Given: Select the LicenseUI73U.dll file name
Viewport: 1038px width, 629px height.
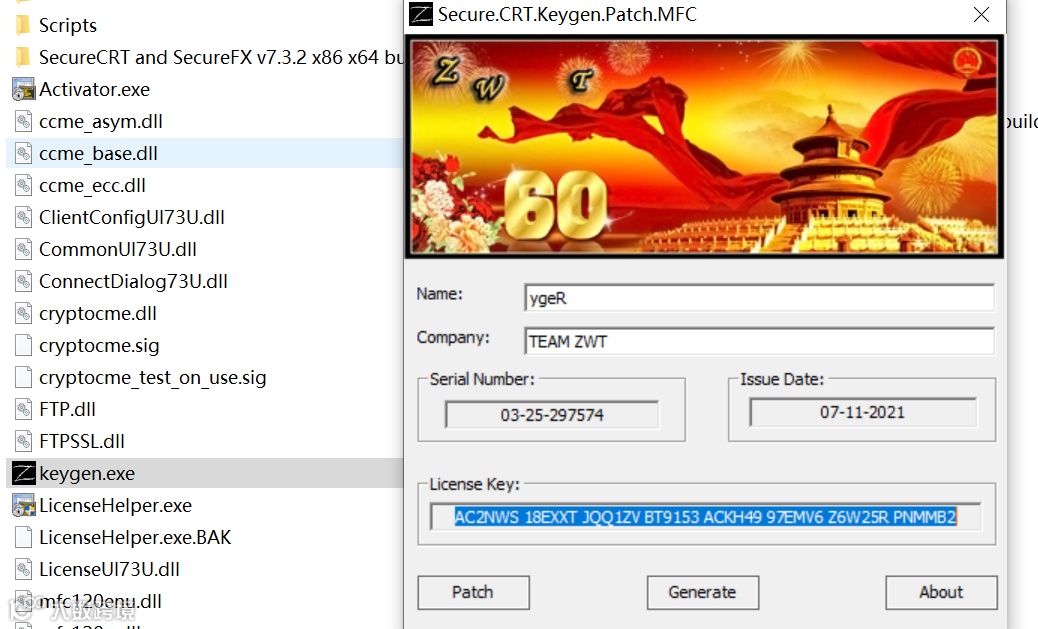Looking at the screenshot, I should point(109,569).
